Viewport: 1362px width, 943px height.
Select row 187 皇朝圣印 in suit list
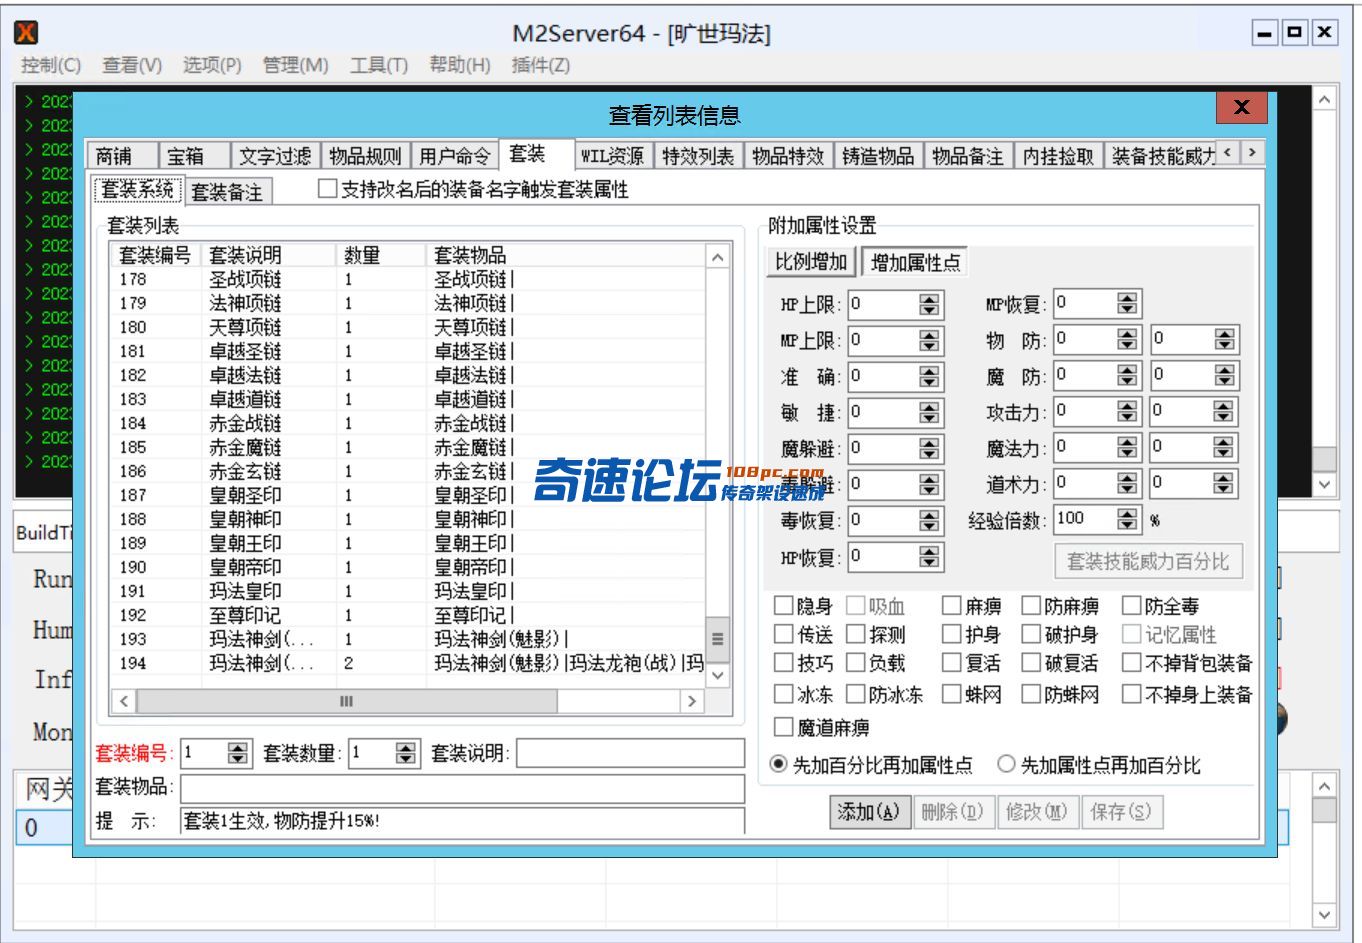(x=407, y=495)
